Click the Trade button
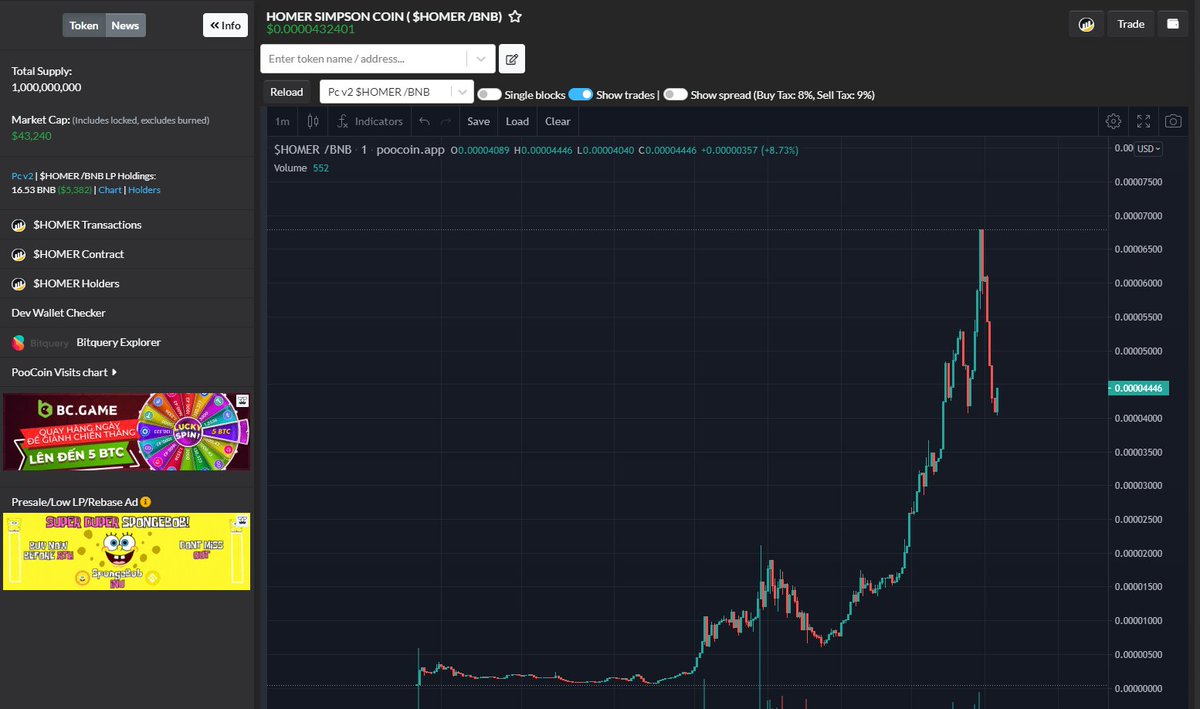This screenshot has height=709, width=1200. click(1131, 24)
